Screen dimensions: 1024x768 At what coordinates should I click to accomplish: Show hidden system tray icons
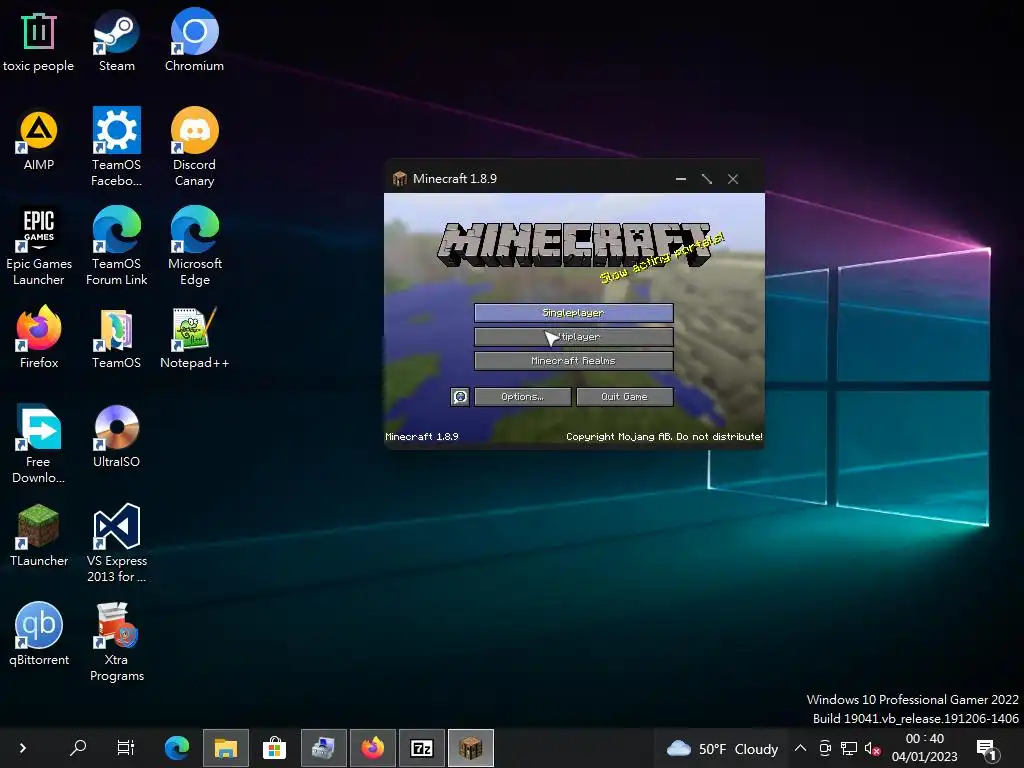click(800, 748)
